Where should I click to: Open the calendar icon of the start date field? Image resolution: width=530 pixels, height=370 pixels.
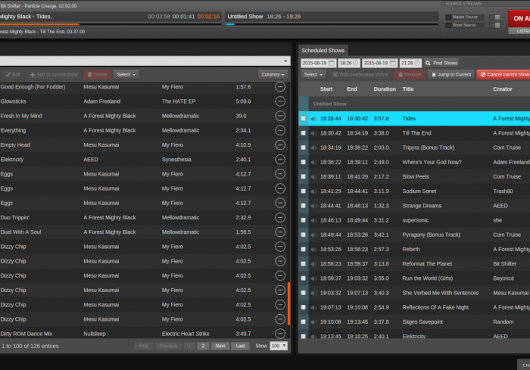332,63
